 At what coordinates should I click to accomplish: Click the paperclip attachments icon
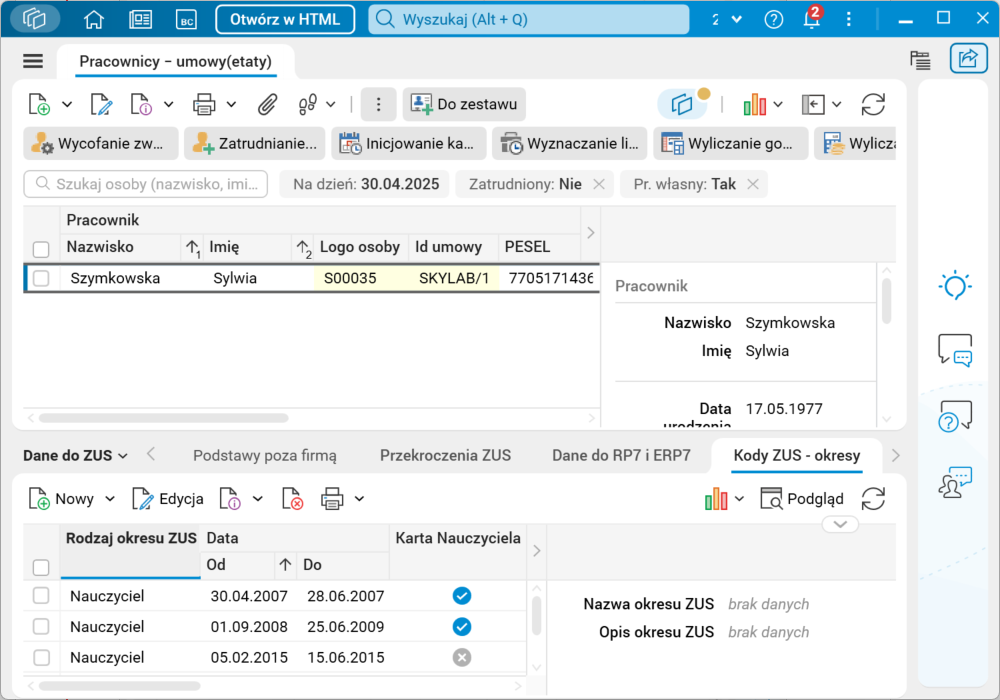(x=267, y=104)
